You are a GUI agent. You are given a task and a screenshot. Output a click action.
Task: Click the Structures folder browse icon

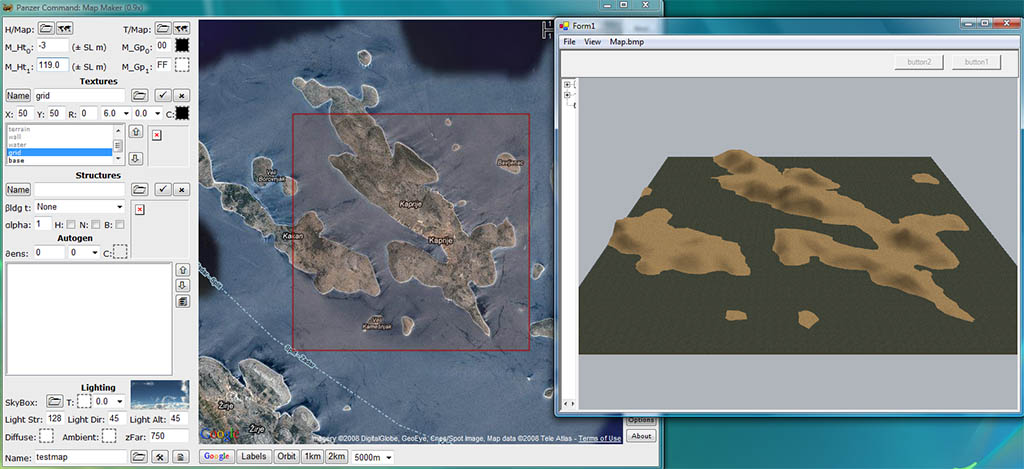[140, 189]
